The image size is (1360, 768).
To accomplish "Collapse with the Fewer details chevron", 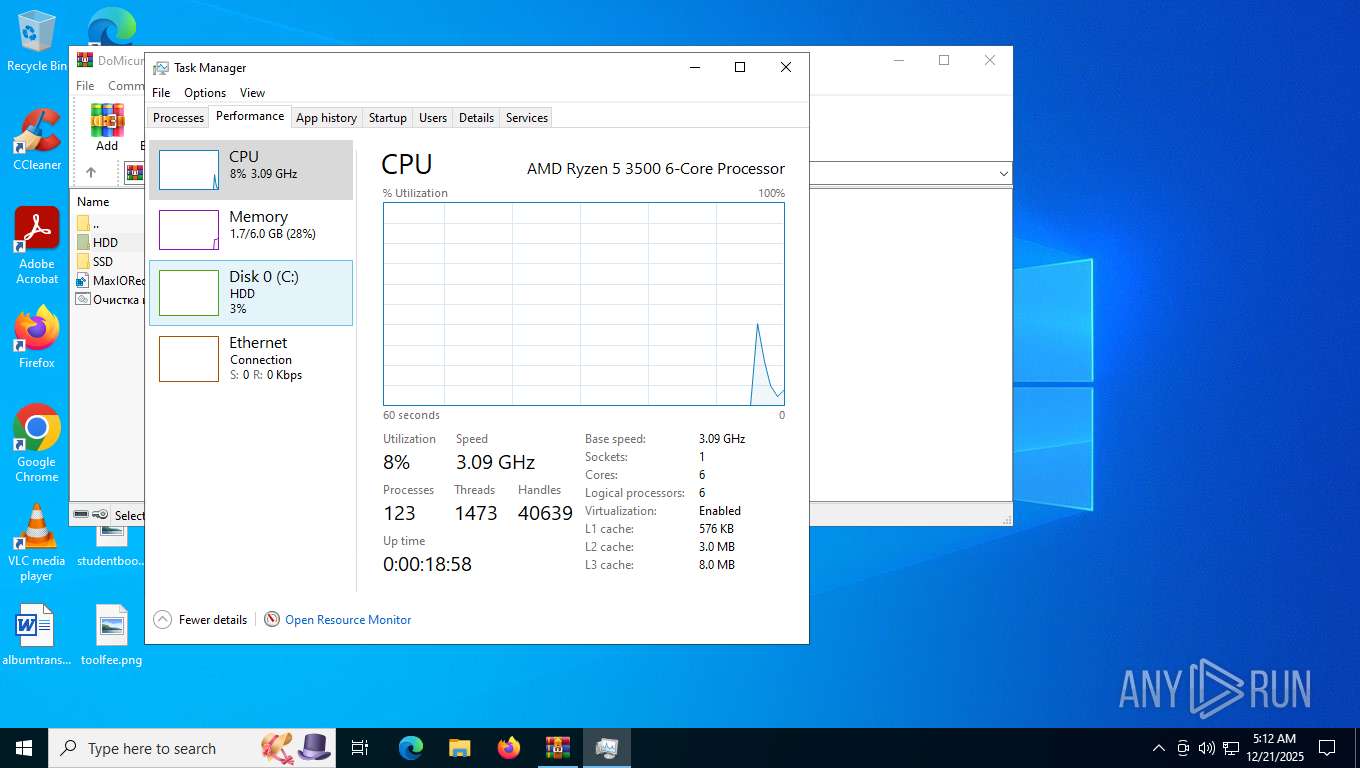I will 162,619.
